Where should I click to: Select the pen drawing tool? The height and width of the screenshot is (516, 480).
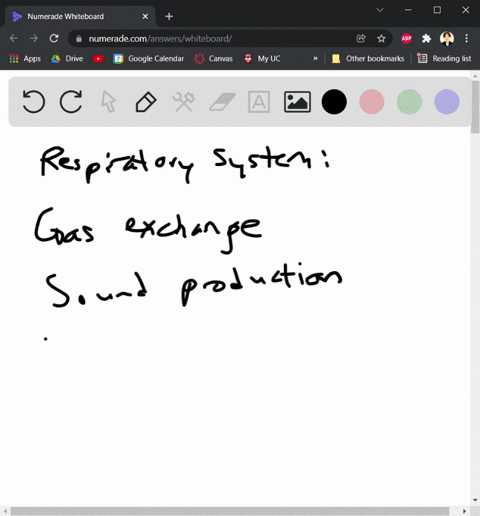[146, 102]
